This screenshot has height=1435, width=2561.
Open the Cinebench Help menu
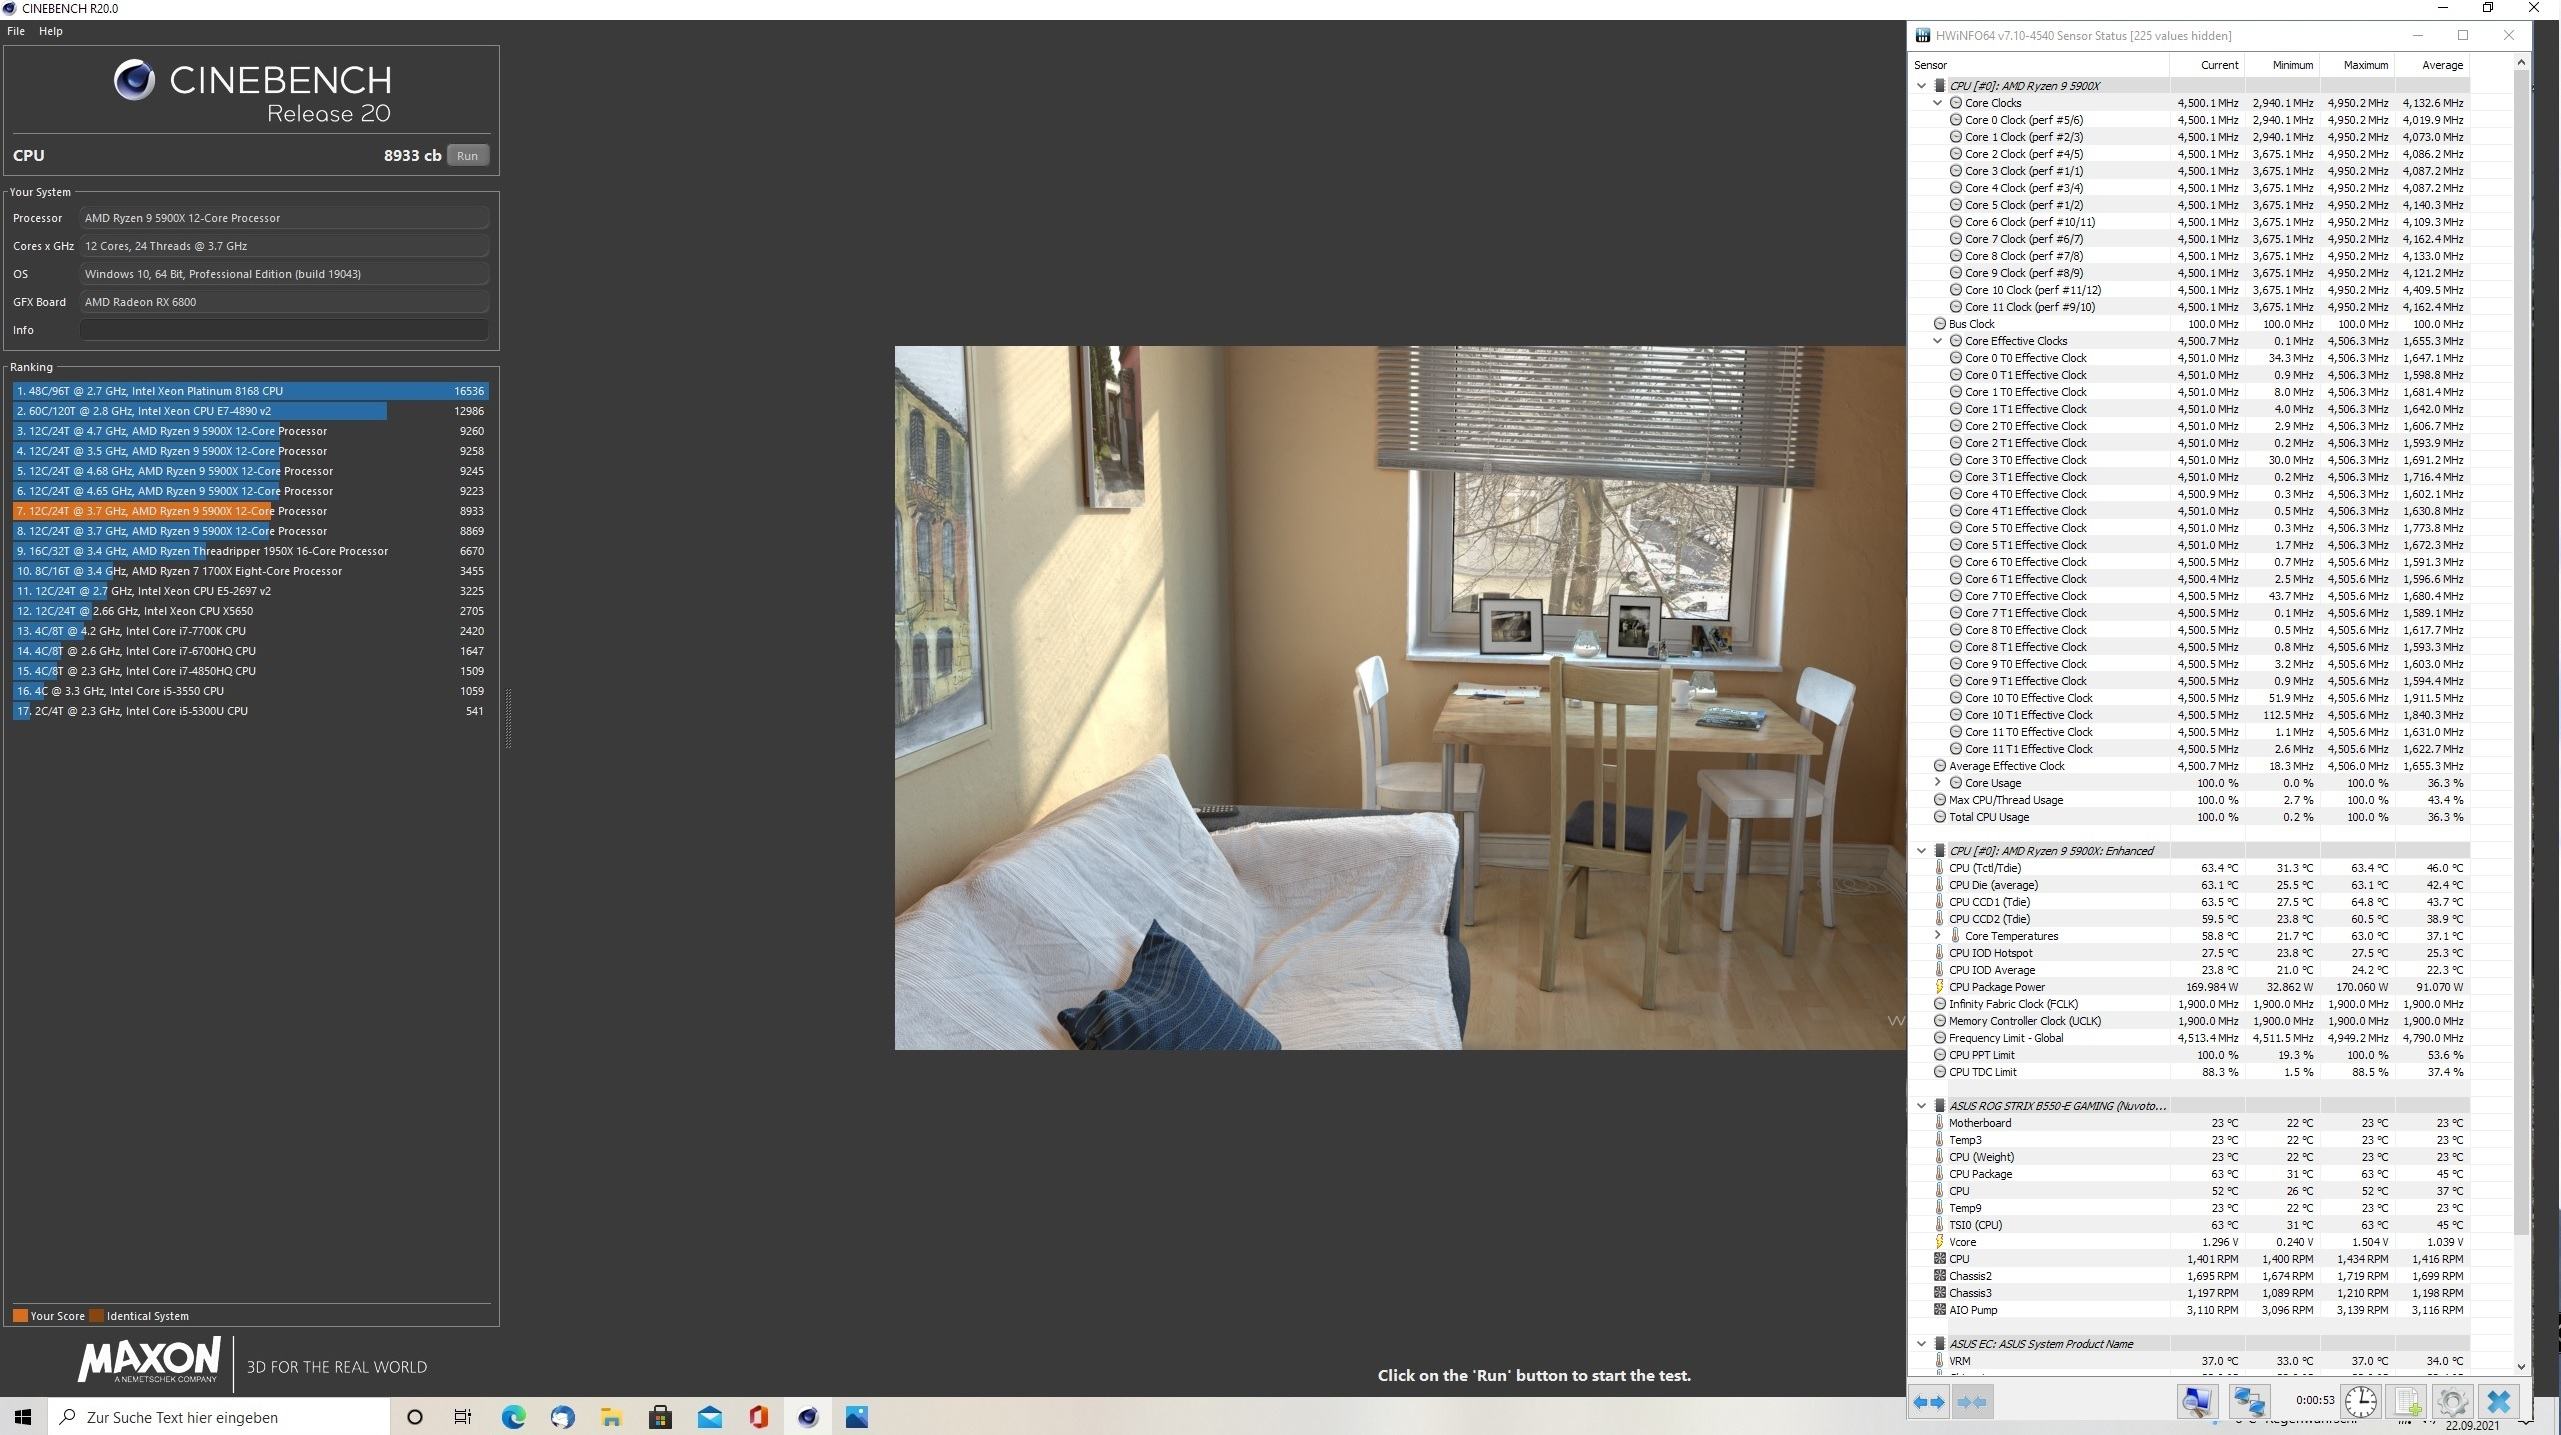[50, 31]
